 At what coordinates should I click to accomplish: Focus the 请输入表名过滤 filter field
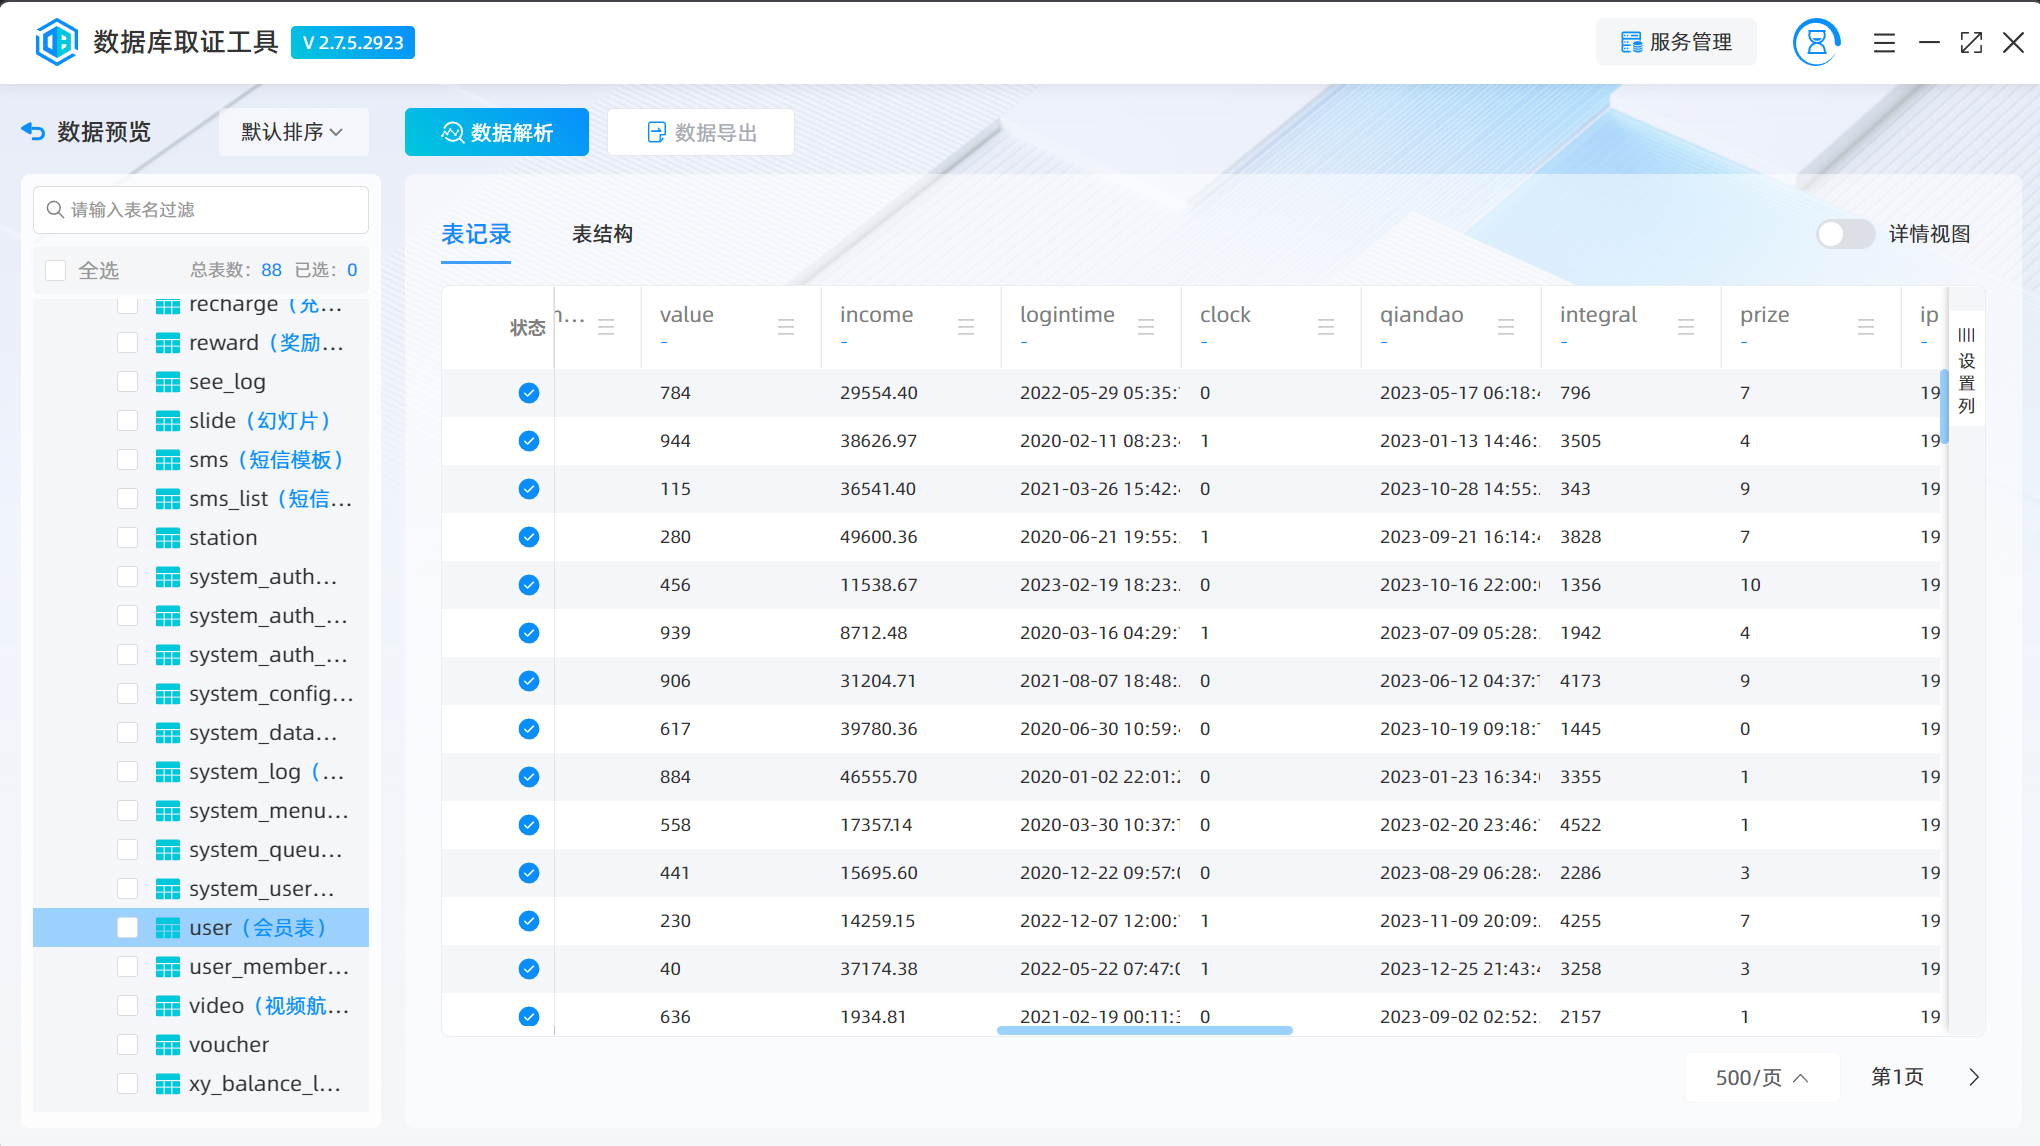[x=201, y=210]
